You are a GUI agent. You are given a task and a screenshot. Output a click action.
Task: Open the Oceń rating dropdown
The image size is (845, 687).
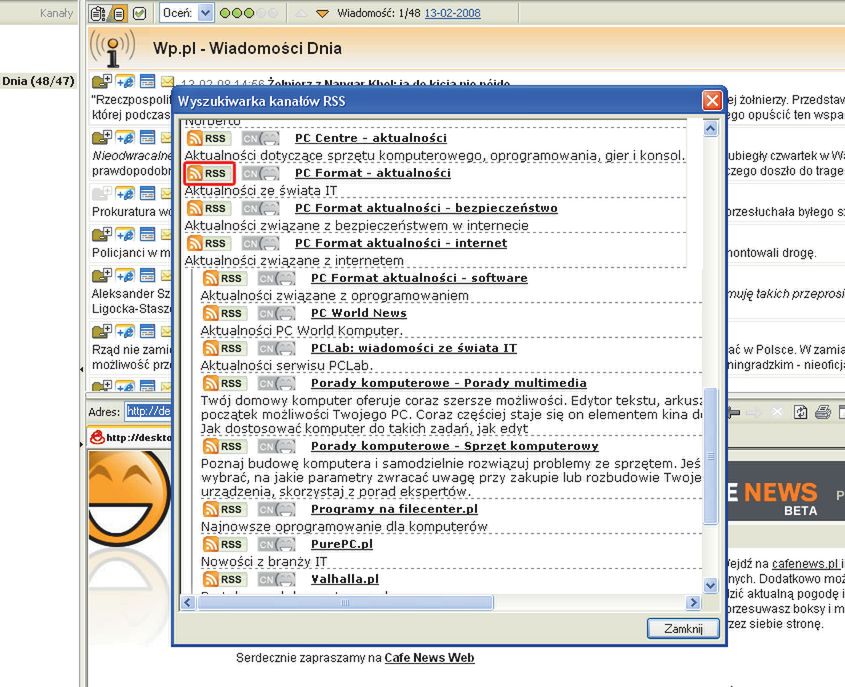pos(205,13)
